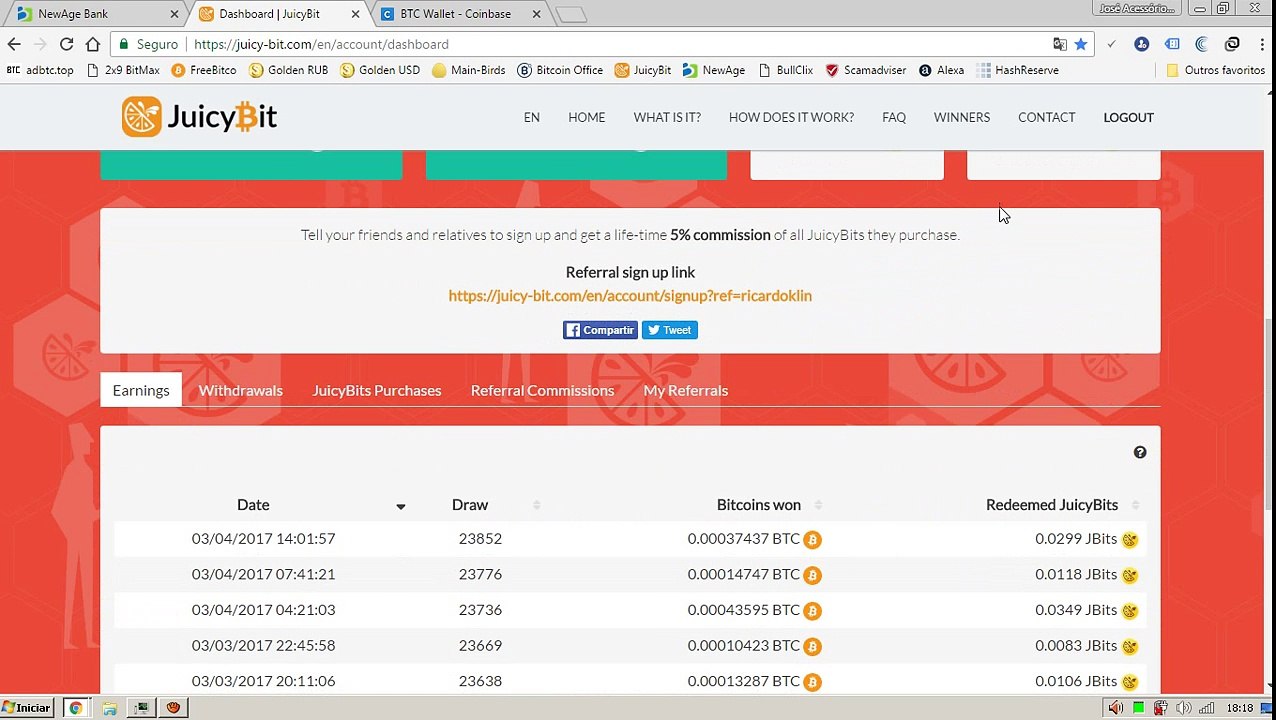
Task: Open WHAT IS IT? nav item
Action: point(667,117)
